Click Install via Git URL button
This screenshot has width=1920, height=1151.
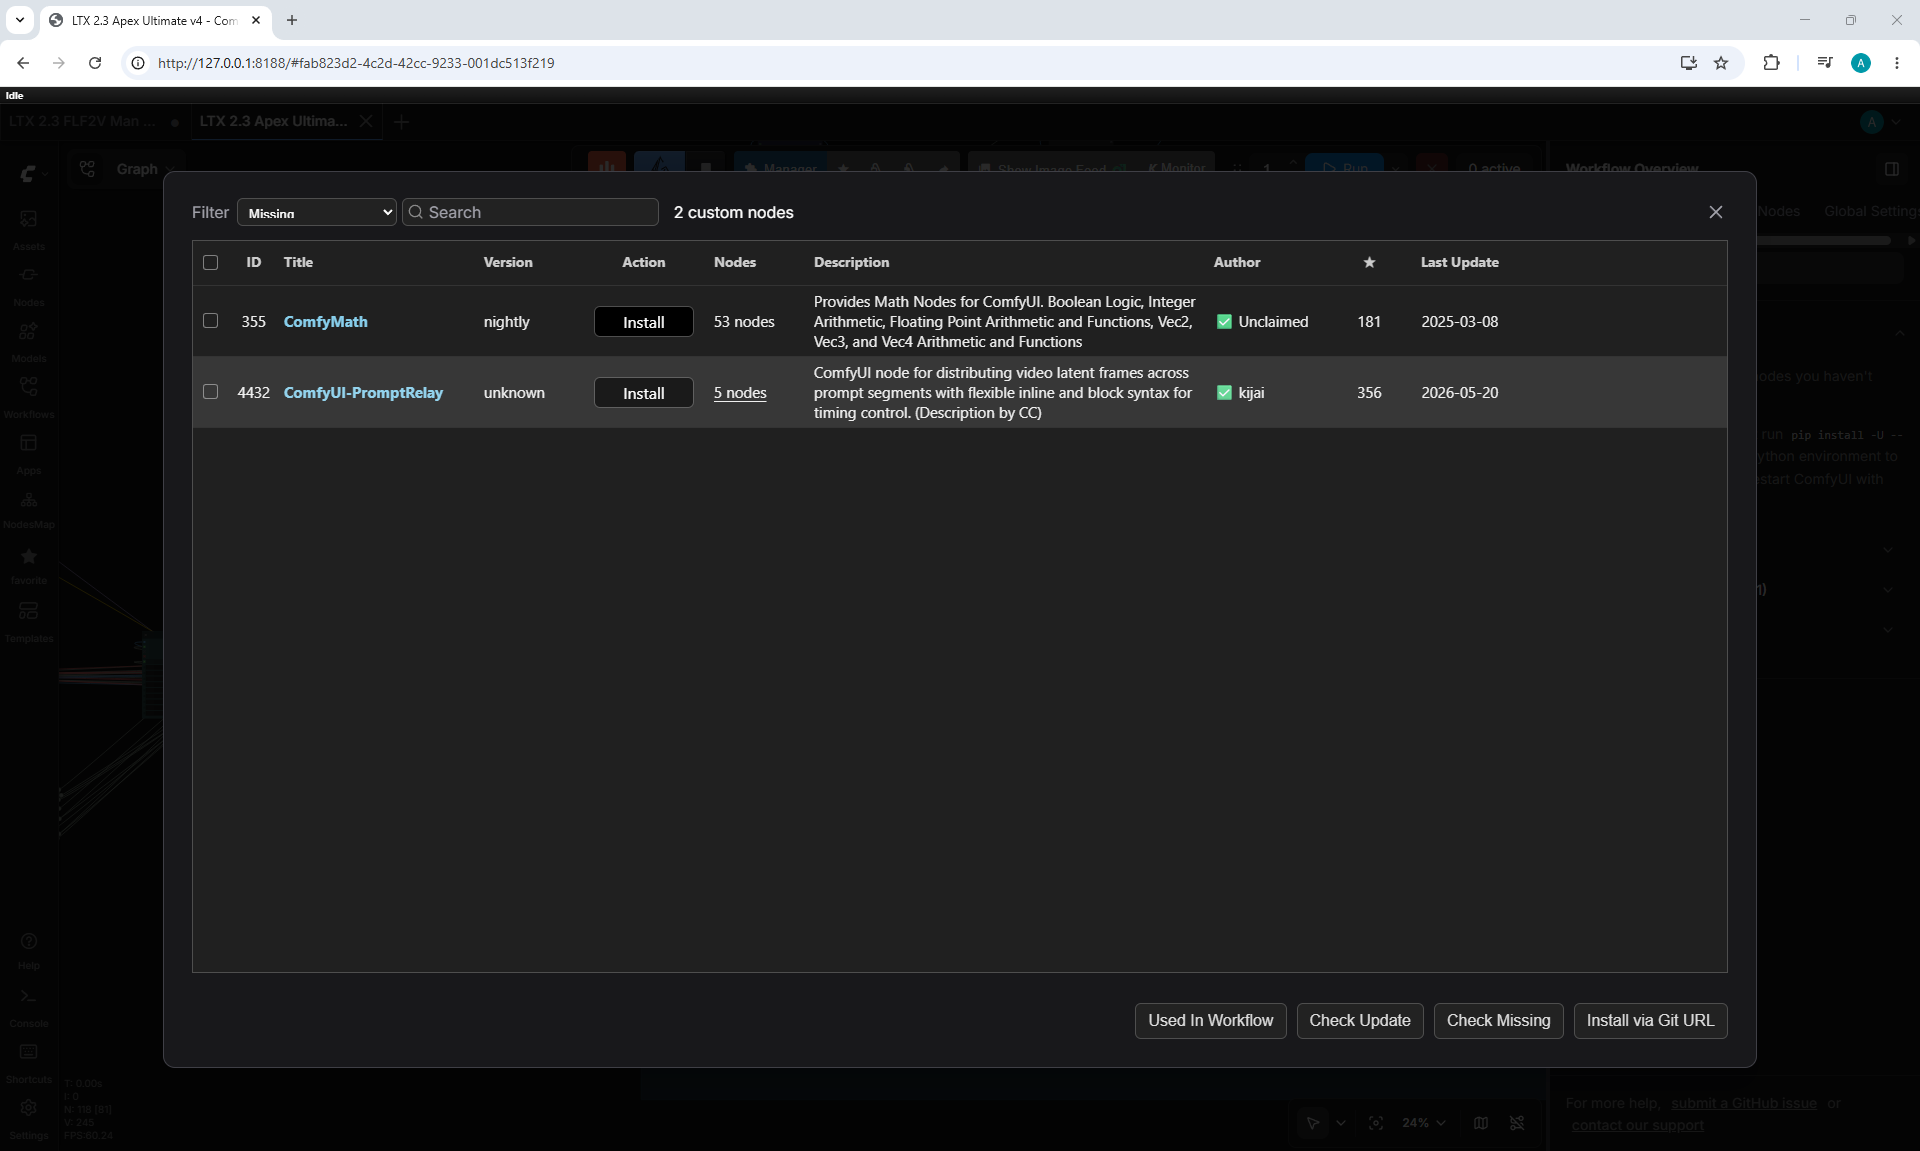pos(1650,1020)
